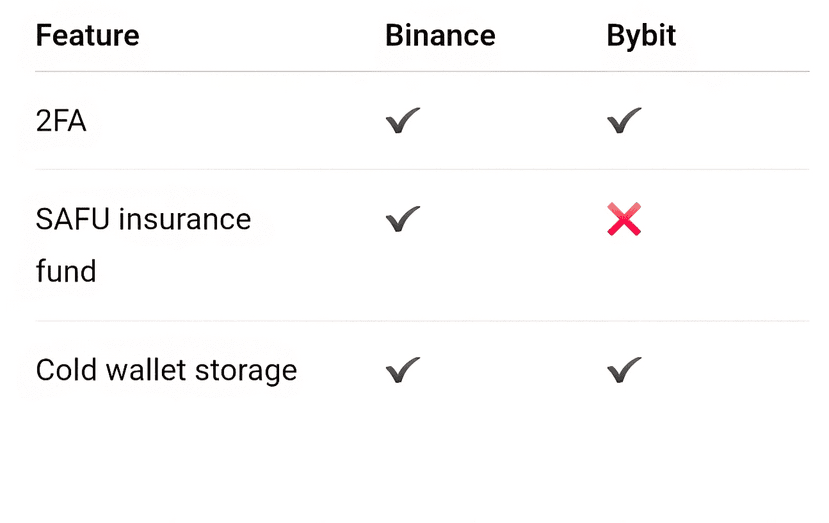Click the word Cold
The width and height of the screenshot is (829, 523).
[x=62, y=371]
